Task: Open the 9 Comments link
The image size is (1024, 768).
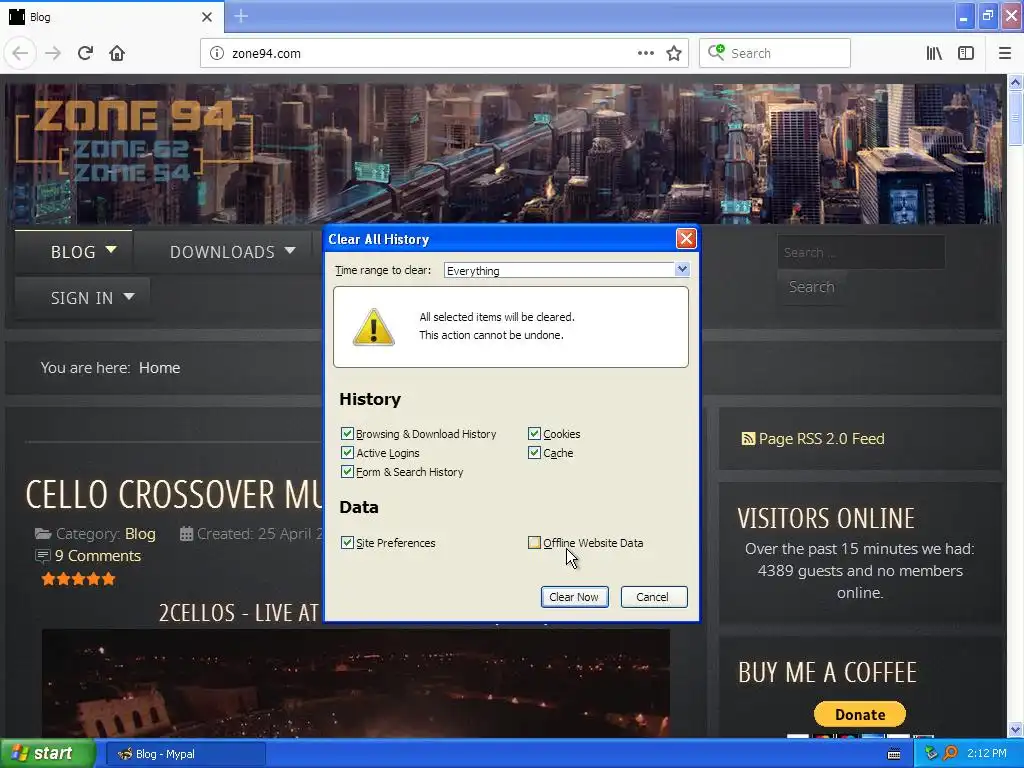Action: [97, 556]
